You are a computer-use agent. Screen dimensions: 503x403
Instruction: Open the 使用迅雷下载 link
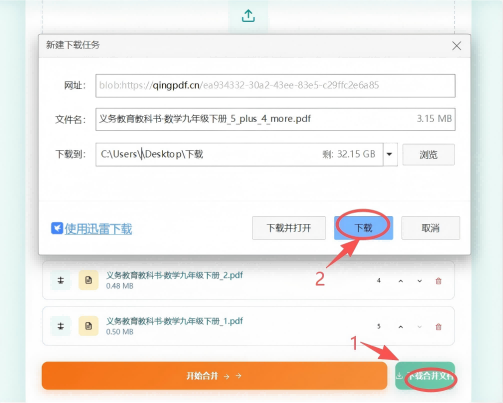click(98, 229)
